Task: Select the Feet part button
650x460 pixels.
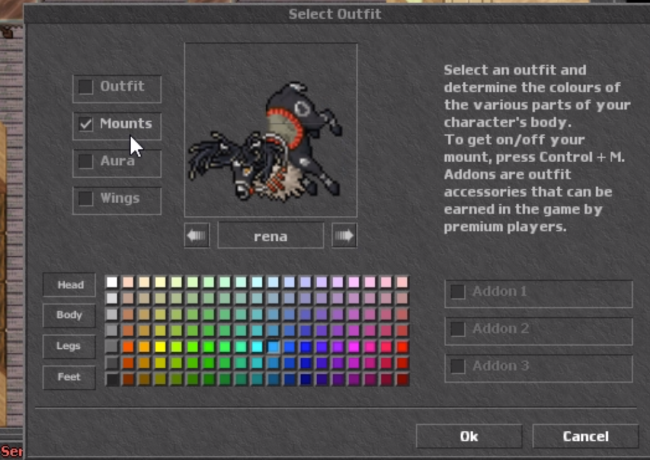Action: (x=69, y=377)
